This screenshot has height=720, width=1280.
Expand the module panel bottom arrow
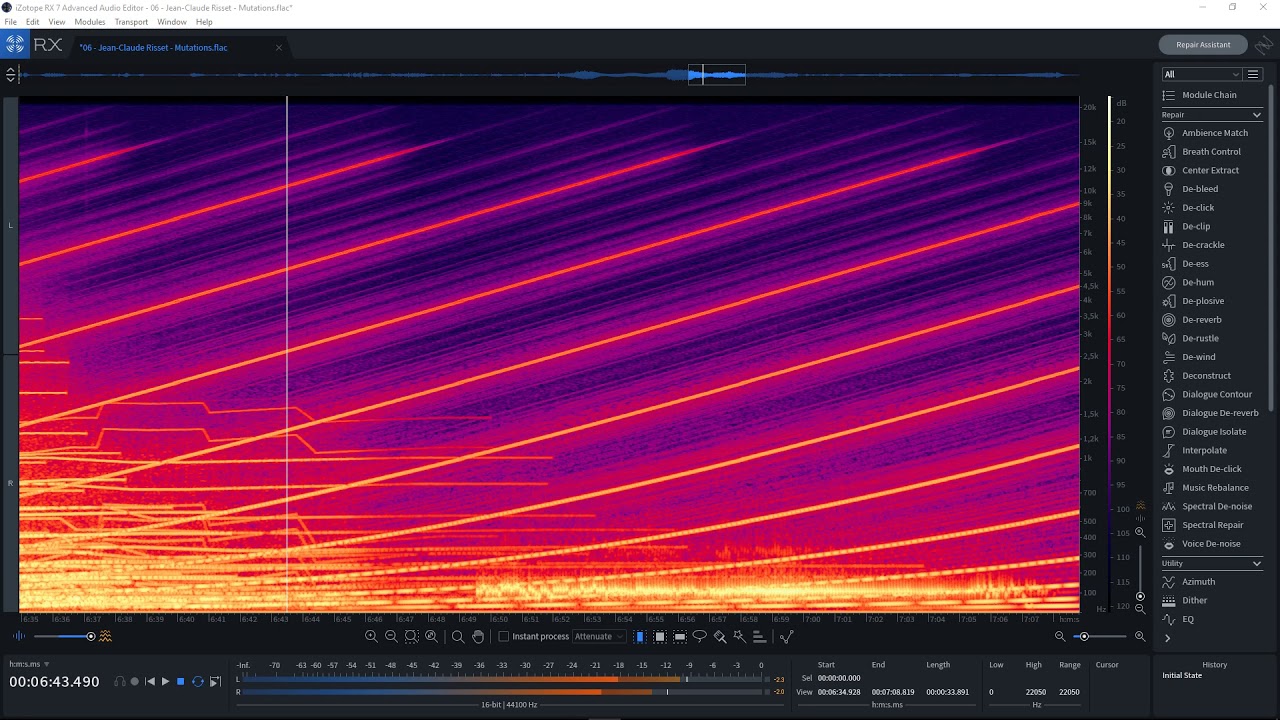1167,638
